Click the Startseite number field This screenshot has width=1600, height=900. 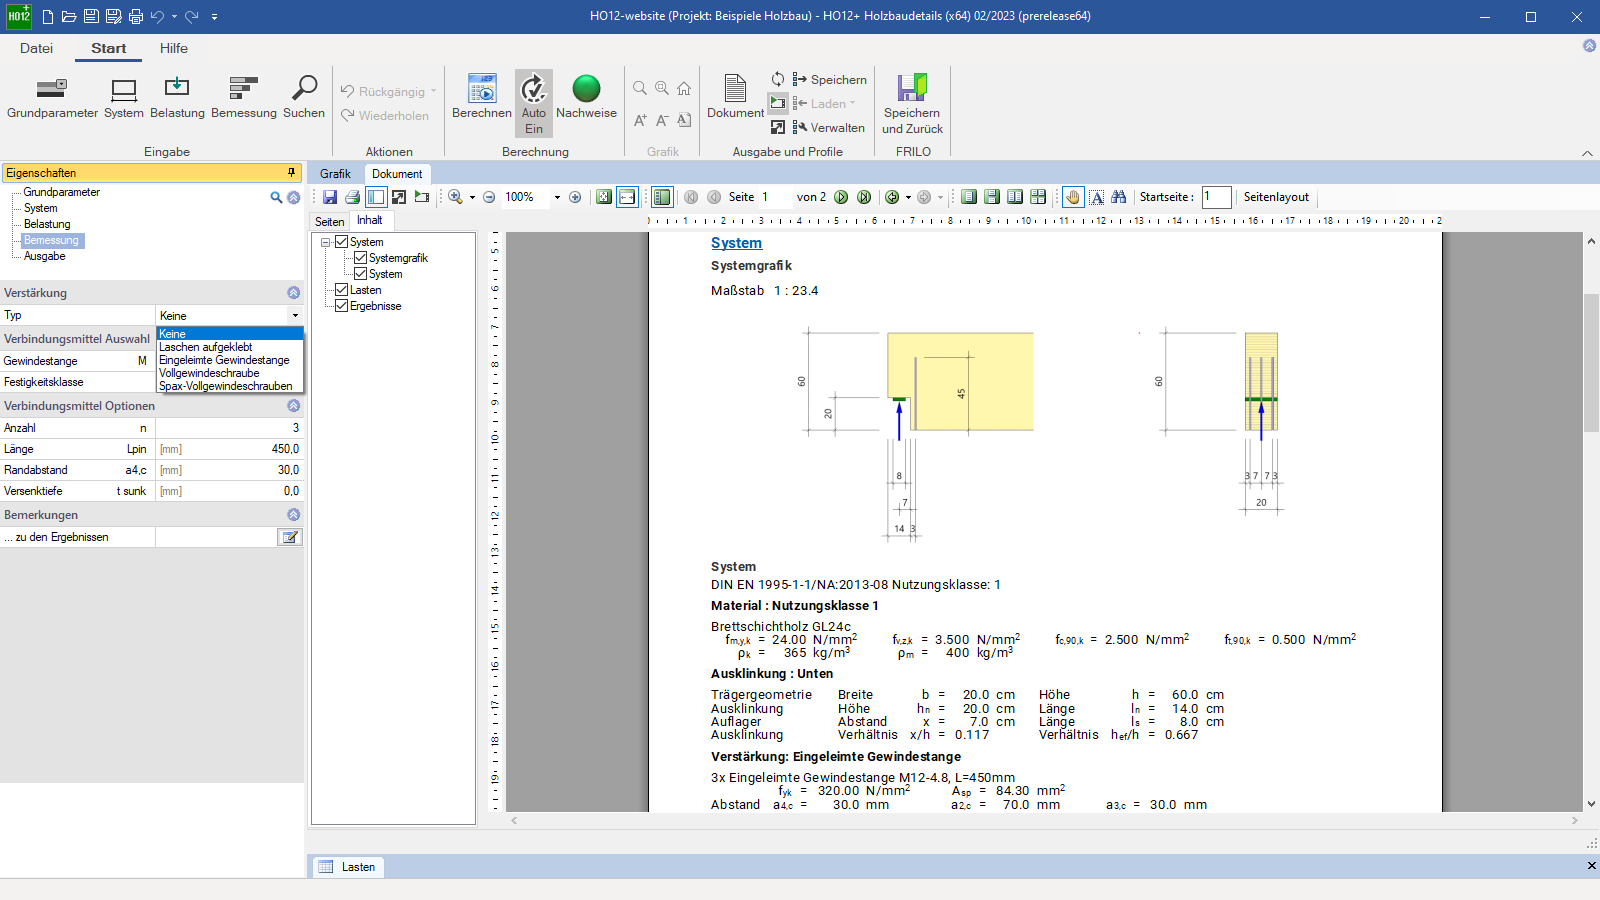pos(1216,197)
